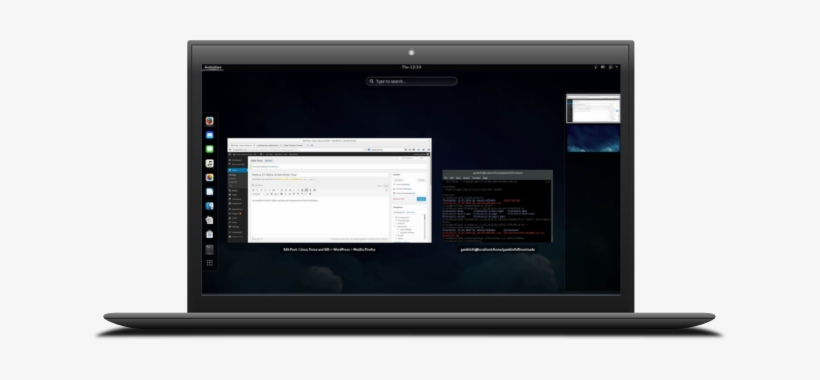Open the colorful photo manager dock icon
Viewport: 820px width, 380px height.
click(209, 178)
